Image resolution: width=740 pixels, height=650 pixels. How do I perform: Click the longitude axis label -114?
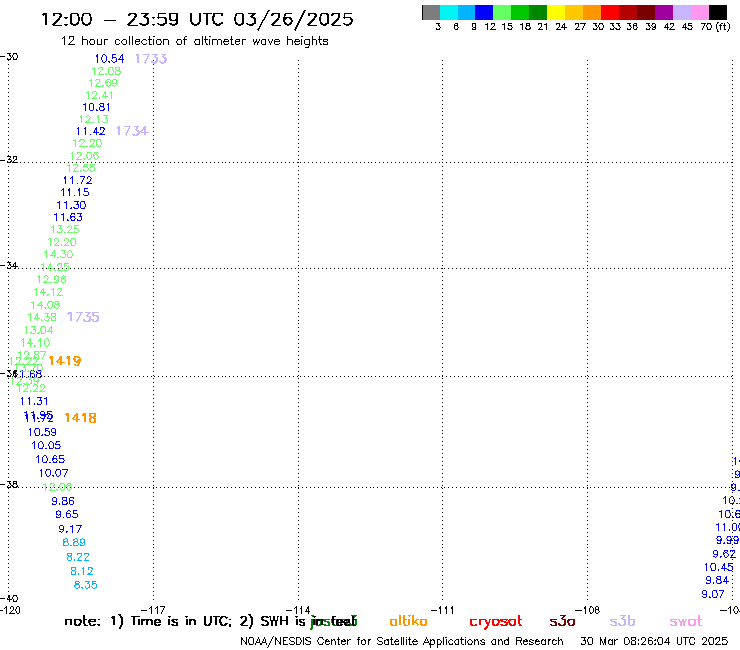pyautogui.click(x=298, y=610)
